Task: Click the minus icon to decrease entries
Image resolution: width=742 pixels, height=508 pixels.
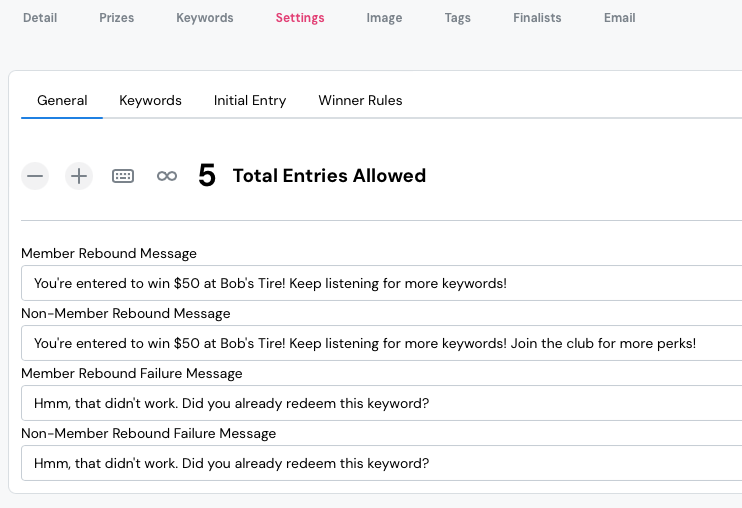Action: click(x=36, y=176)
